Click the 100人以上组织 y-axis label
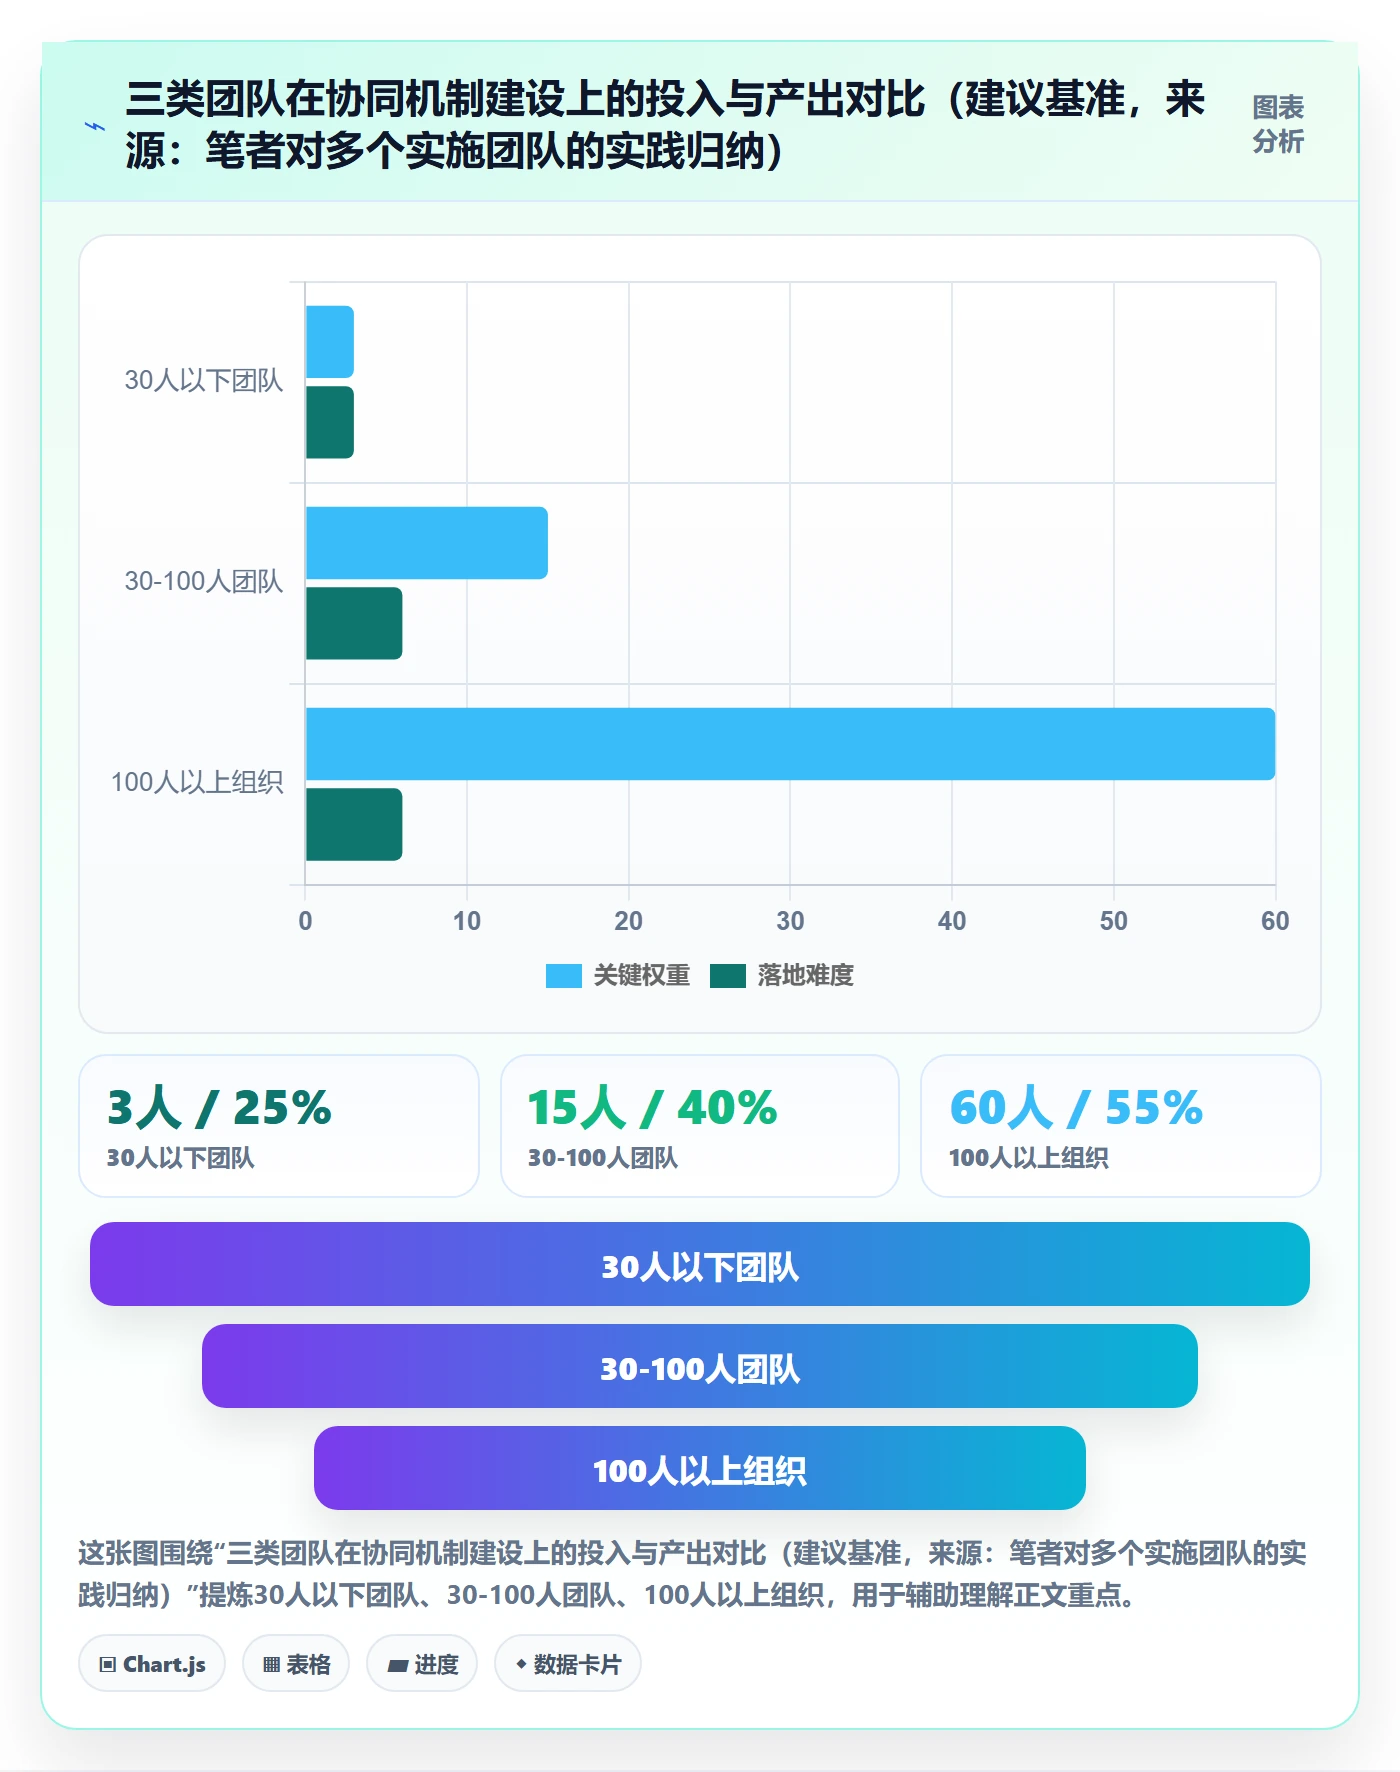1400x1772 pixels. click(197, 783)
